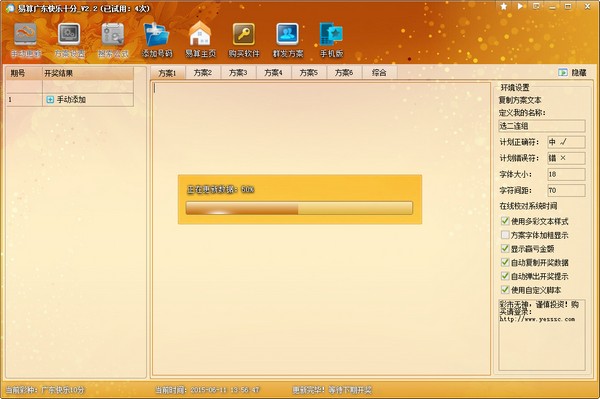Switch to the 方案5 tab
The height and width of the screenshot is (399, 600).
coord(308,72)
